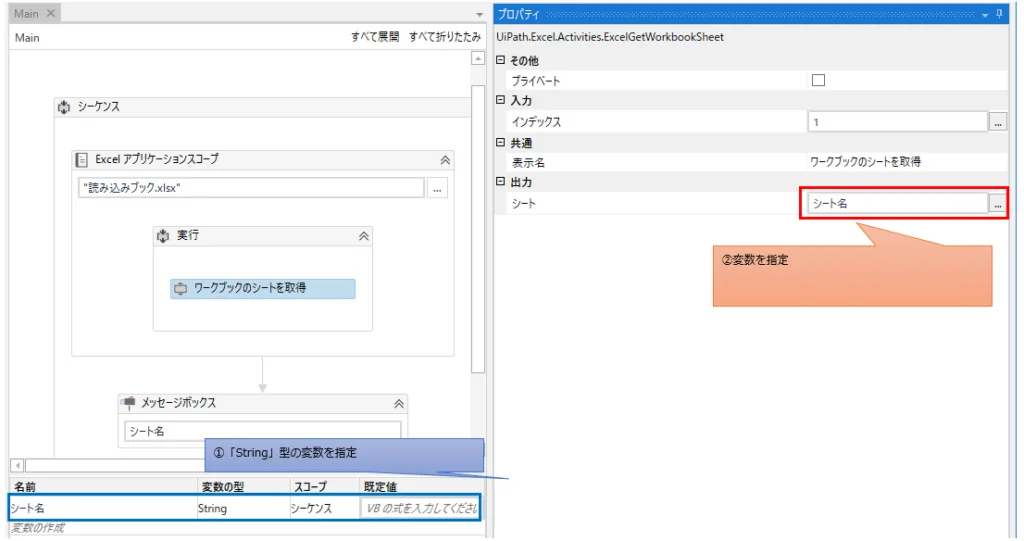
Task: Collapse the 入力 property group
Action: 501,100
